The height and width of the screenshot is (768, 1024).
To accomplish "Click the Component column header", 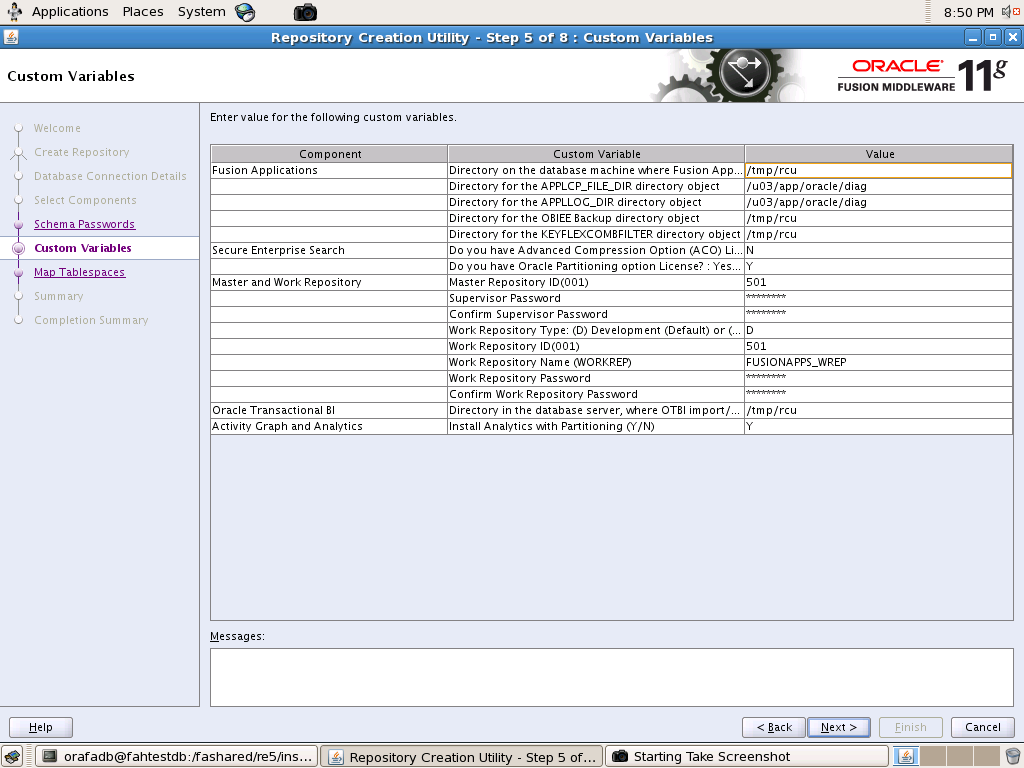I will (x=329, y=154).
